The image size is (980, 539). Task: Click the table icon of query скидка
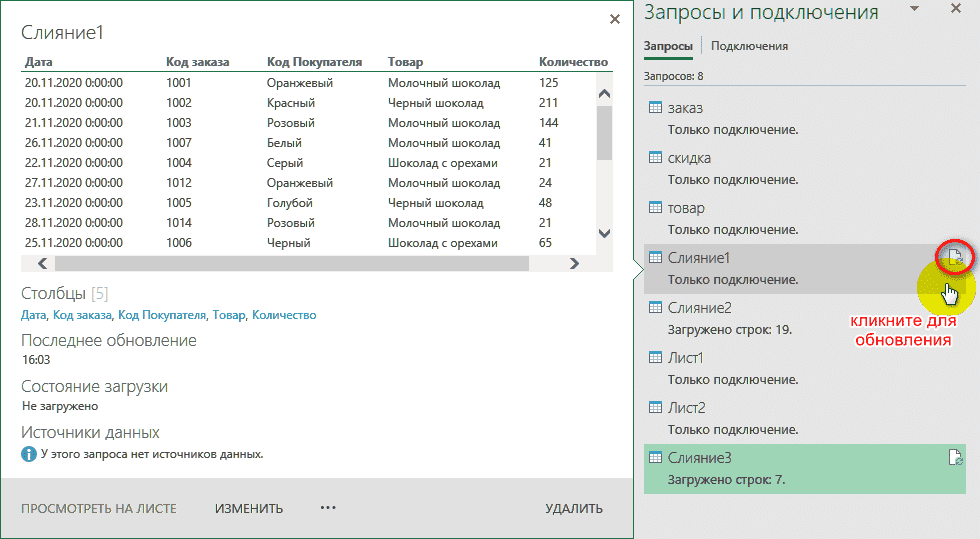point(656,158)
